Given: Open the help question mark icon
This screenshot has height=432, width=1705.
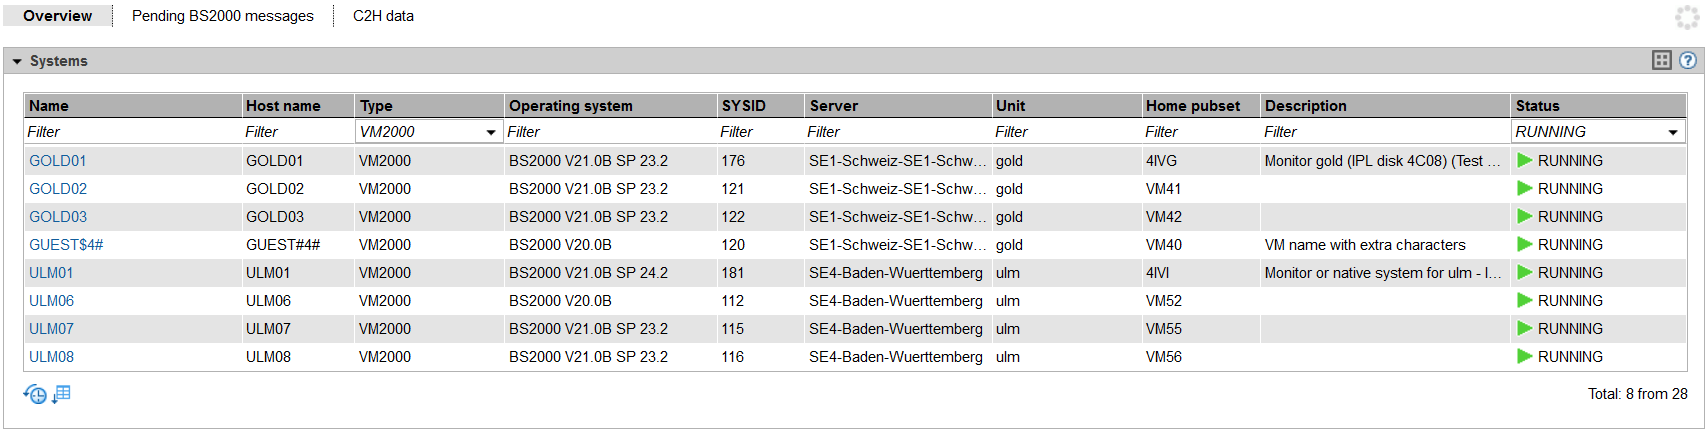Looking at the screenshot, I should (x=1688, y=61).
